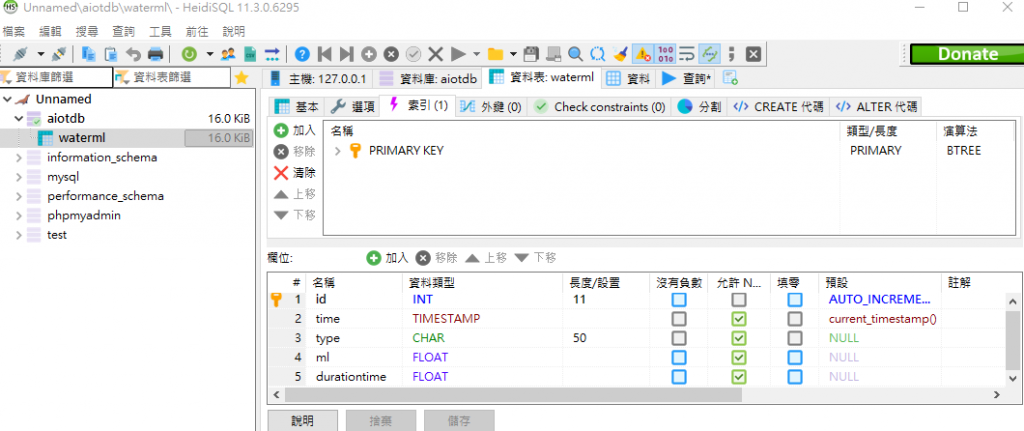Open the 工具 menu
The width and height of the screenshot is (1024, 431).
click(161, 31)
